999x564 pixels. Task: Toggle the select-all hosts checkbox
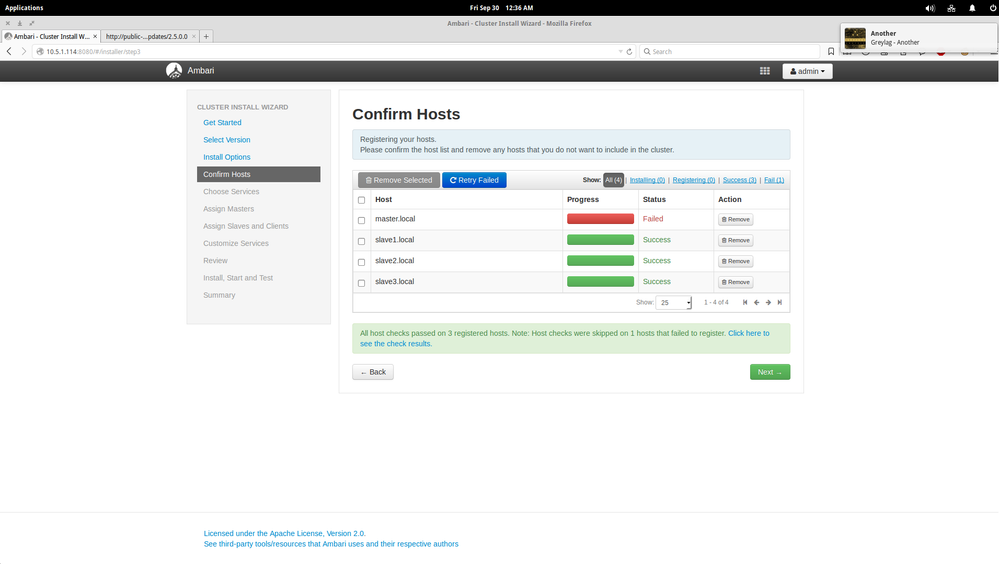(361, 200)
